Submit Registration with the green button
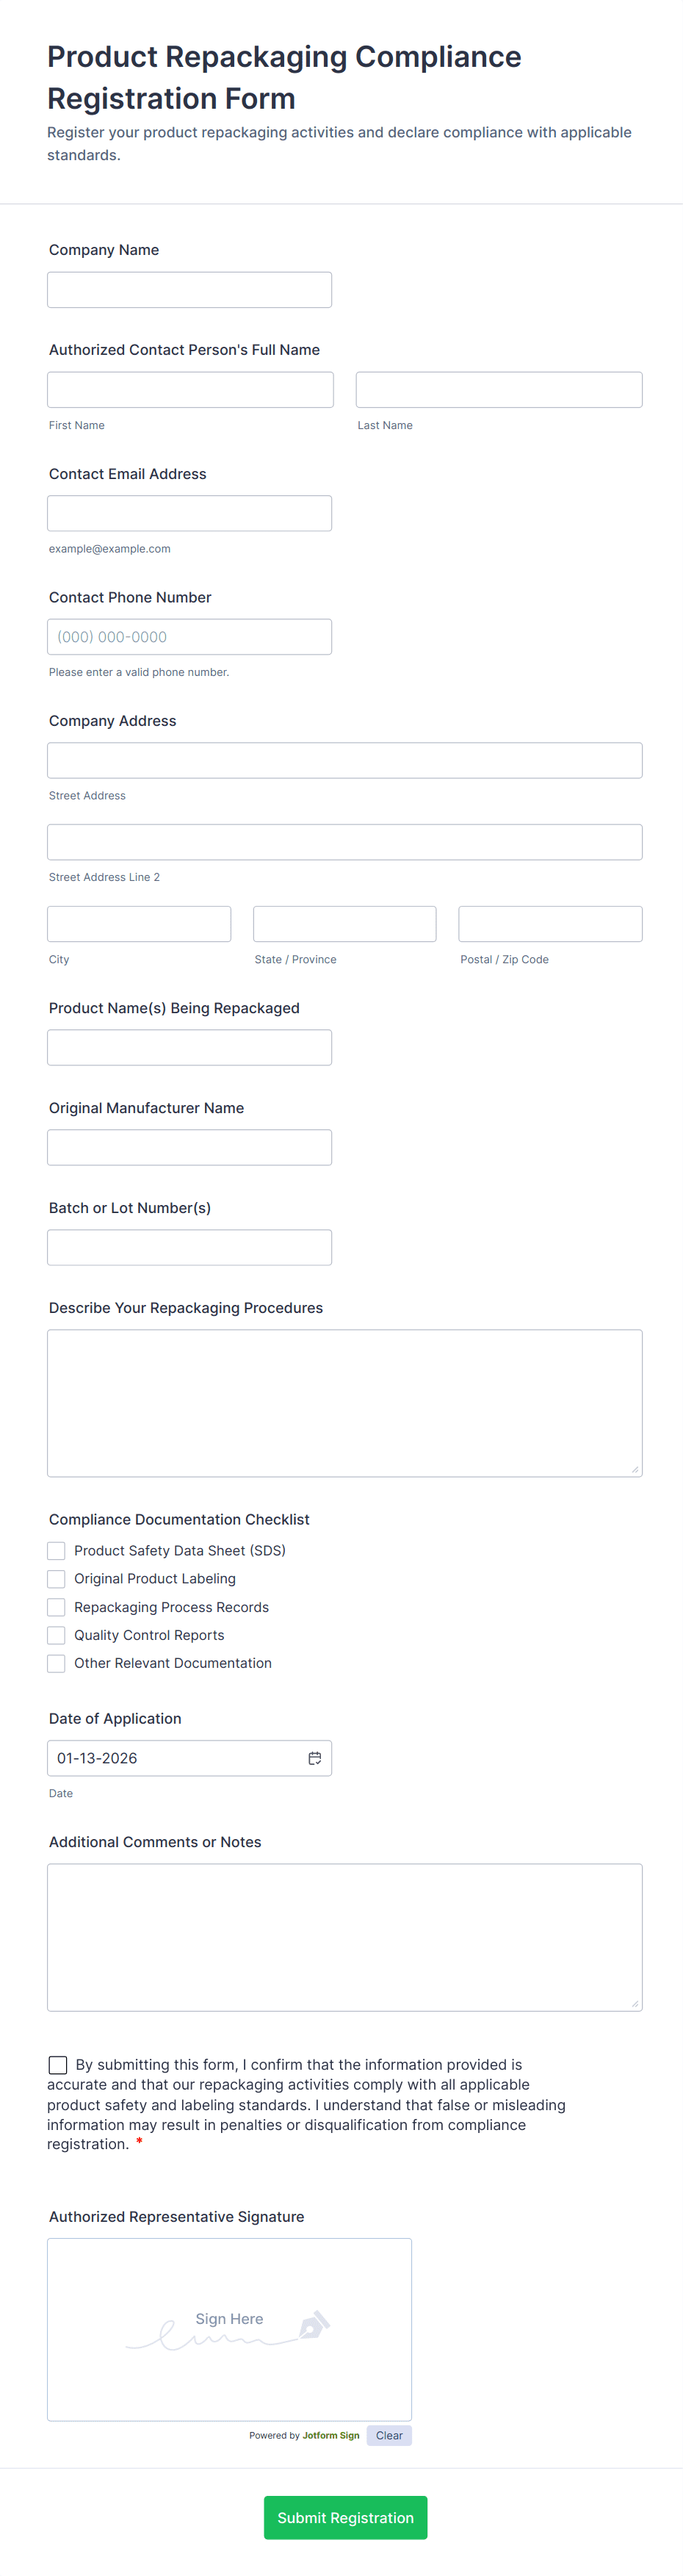 (x=345, y=2517)
